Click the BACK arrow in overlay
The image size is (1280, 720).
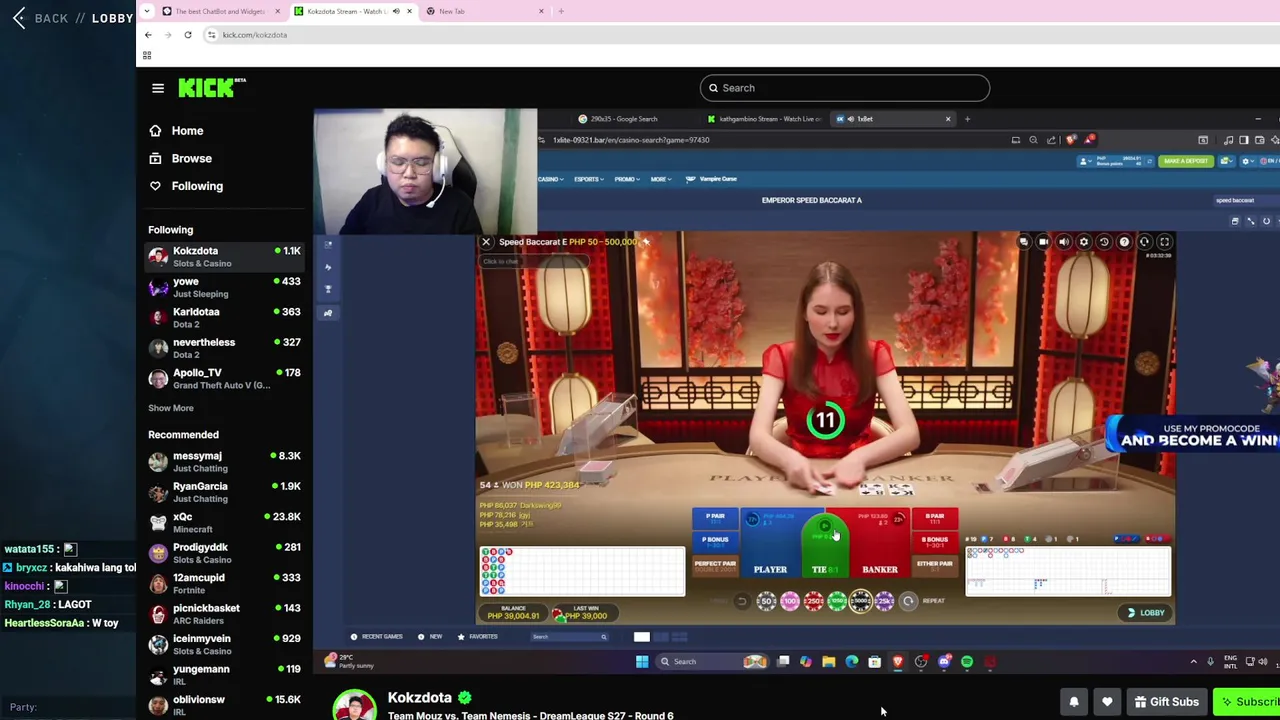(x=19, y=18)
